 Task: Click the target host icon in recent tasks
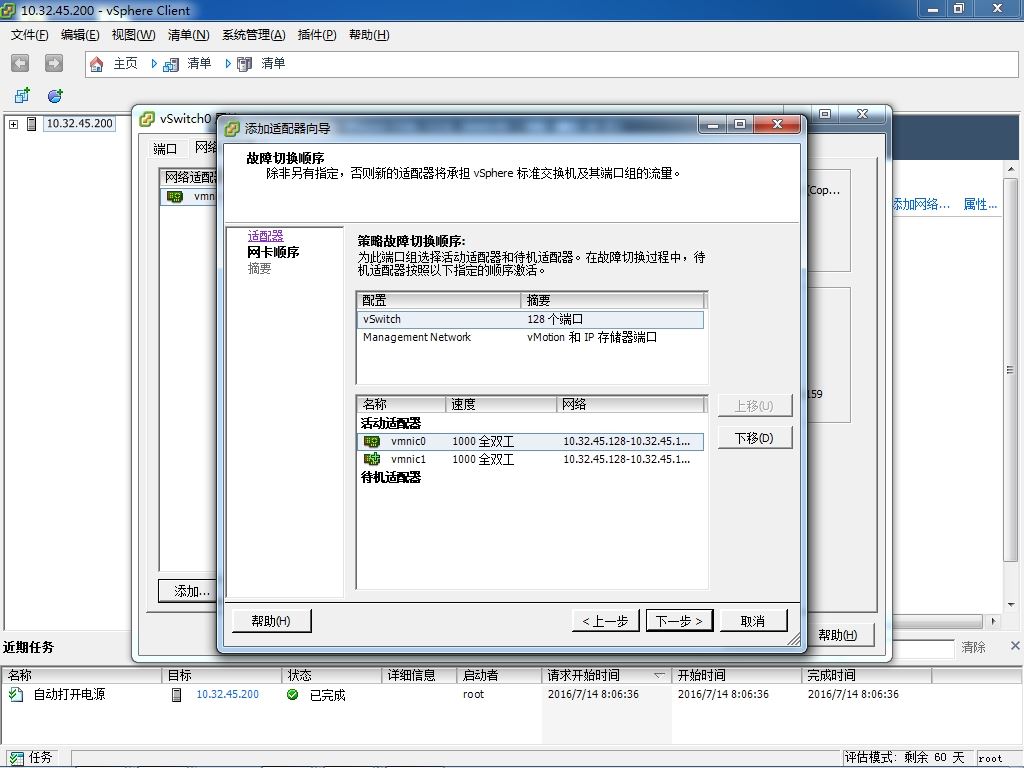[176, 694]
